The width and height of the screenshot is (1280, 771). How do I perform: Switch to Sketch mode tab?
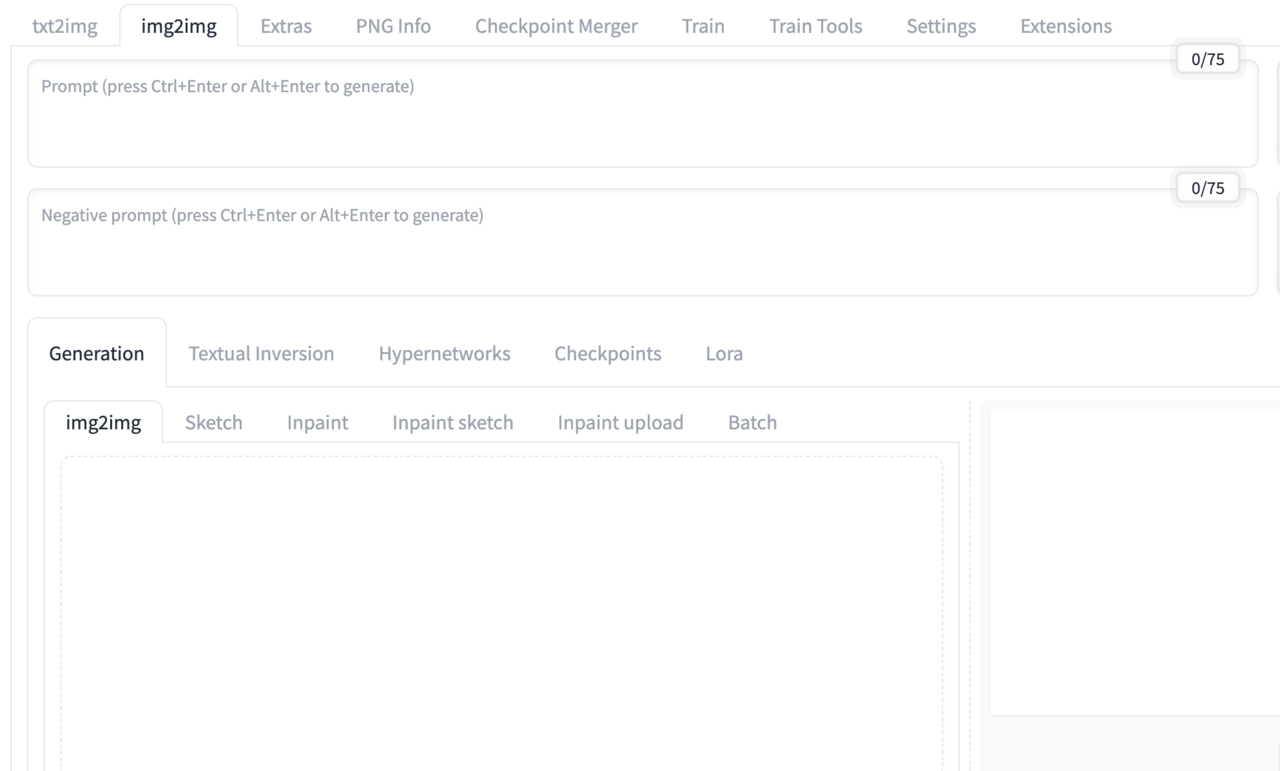[x=214, y=422]
